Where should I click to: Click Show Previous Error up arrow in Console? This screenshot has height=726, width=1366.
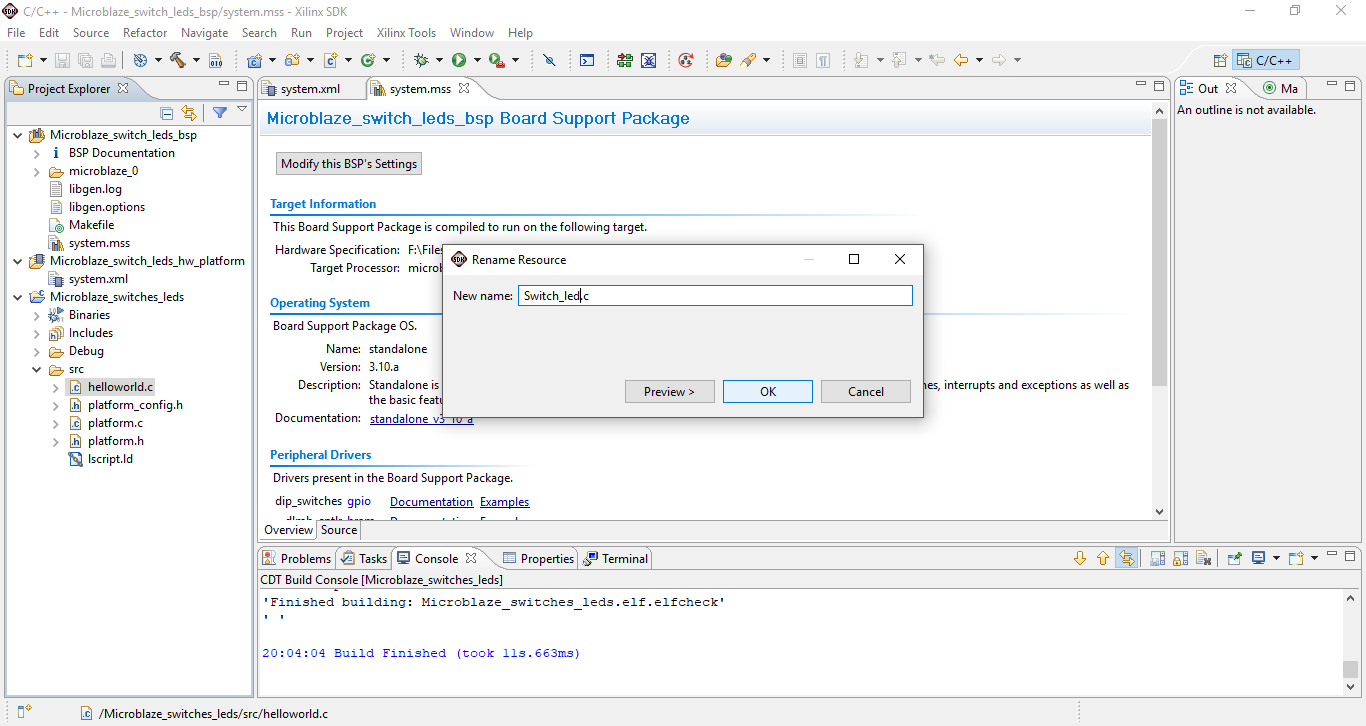1103,558
